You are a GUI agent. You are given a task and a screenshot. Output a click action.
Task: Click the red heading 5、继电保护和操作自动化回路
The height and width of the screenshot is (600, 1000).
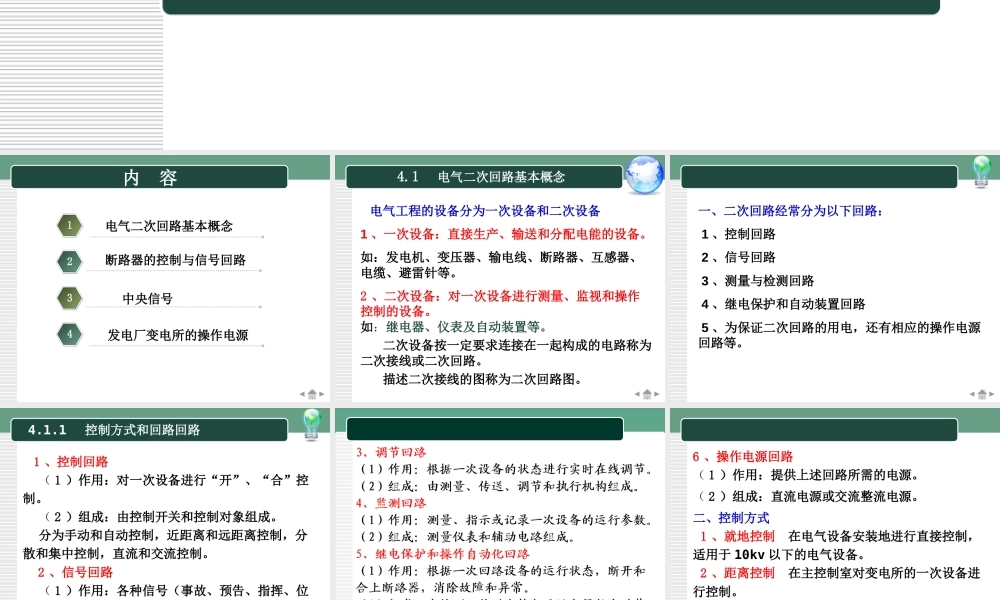[x=443, y=553]
